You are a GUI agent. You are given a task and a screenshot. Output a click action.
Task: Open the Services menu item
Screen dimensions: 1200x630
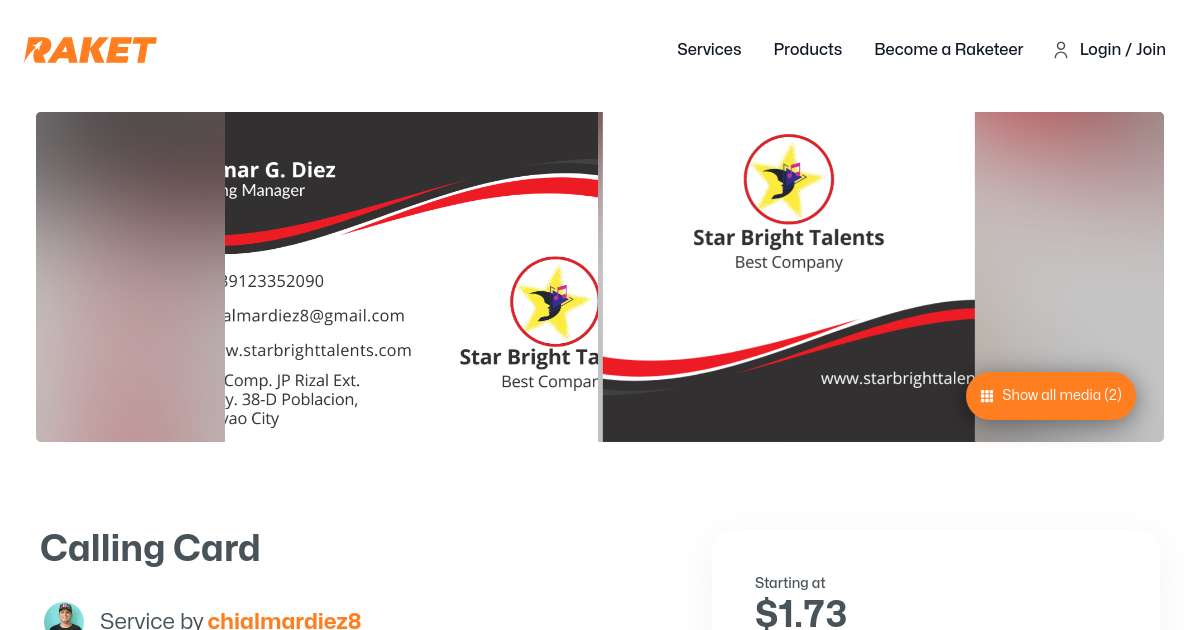point(709,50)
